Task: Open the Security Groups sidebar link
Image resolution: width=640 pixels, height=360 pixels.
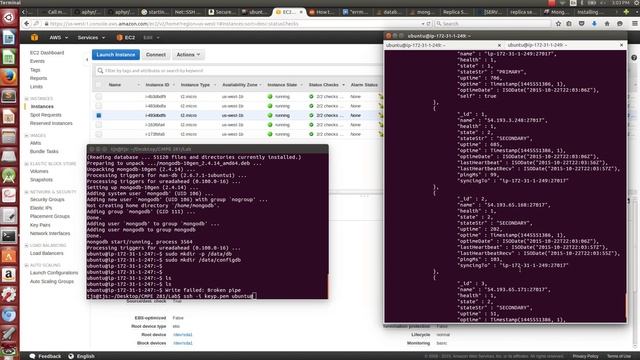Action: pos(47,200)
